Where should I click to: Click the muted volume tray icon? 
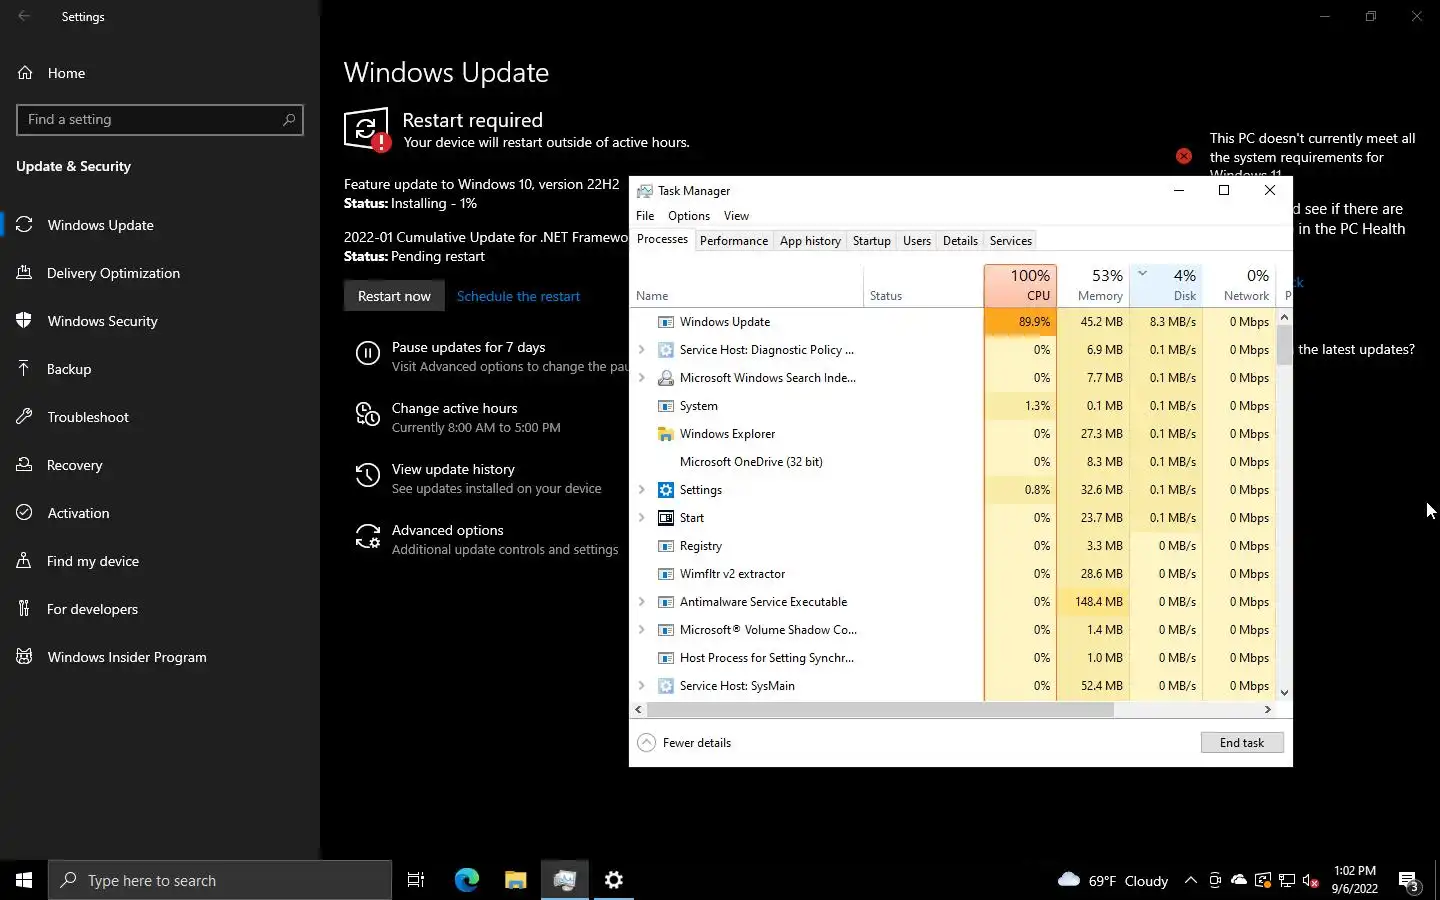click(x=1311, y=881)
